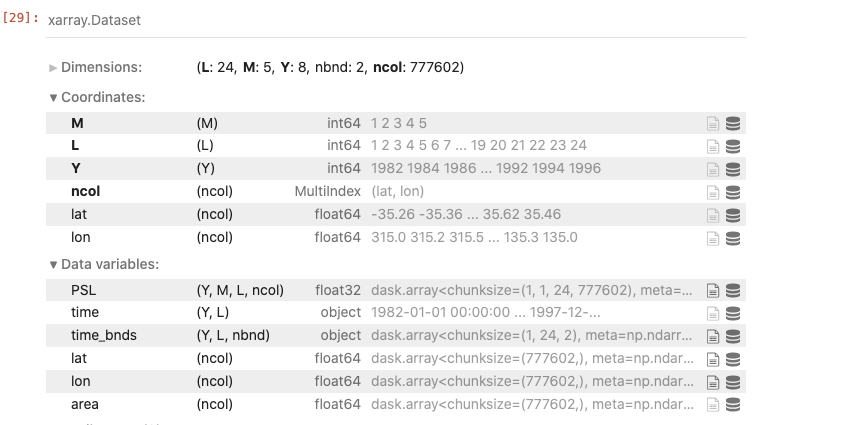Open attributes icon for lat data variable
This screenshot has width=845, height=425.
[x=712, y=359]
